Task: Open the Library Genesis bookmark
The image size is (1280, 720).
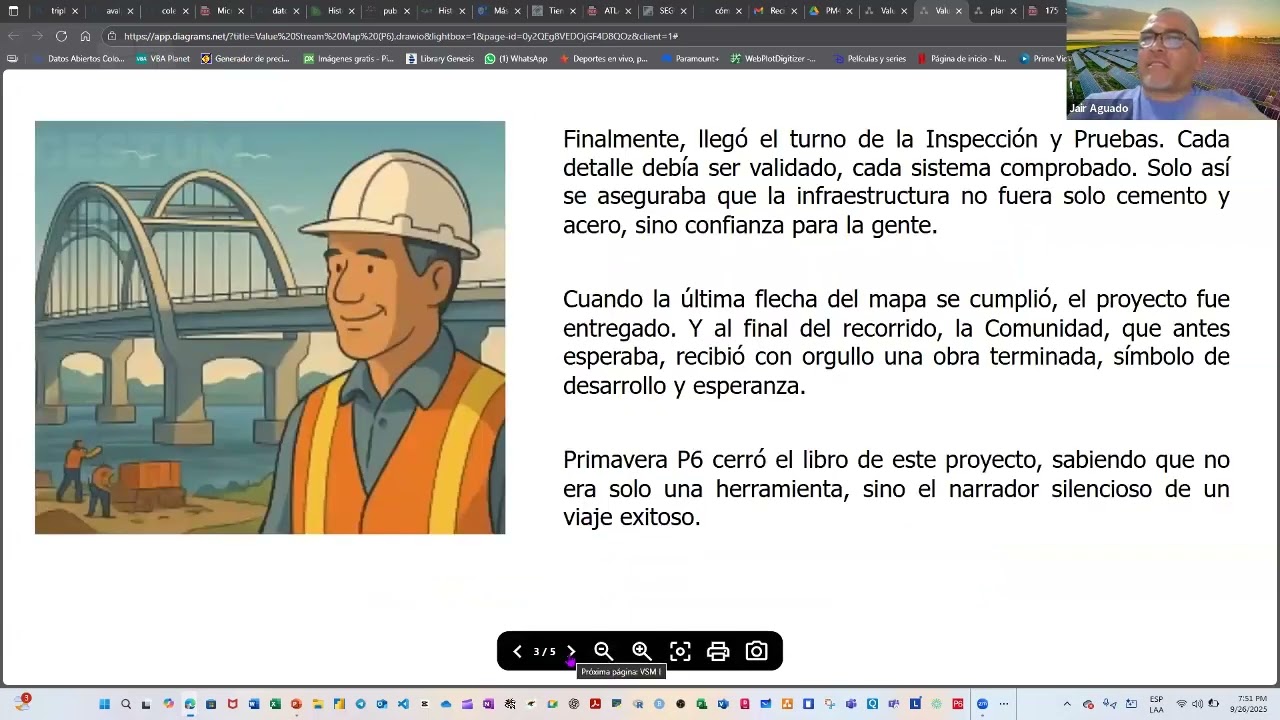Action: pos(440,59)
